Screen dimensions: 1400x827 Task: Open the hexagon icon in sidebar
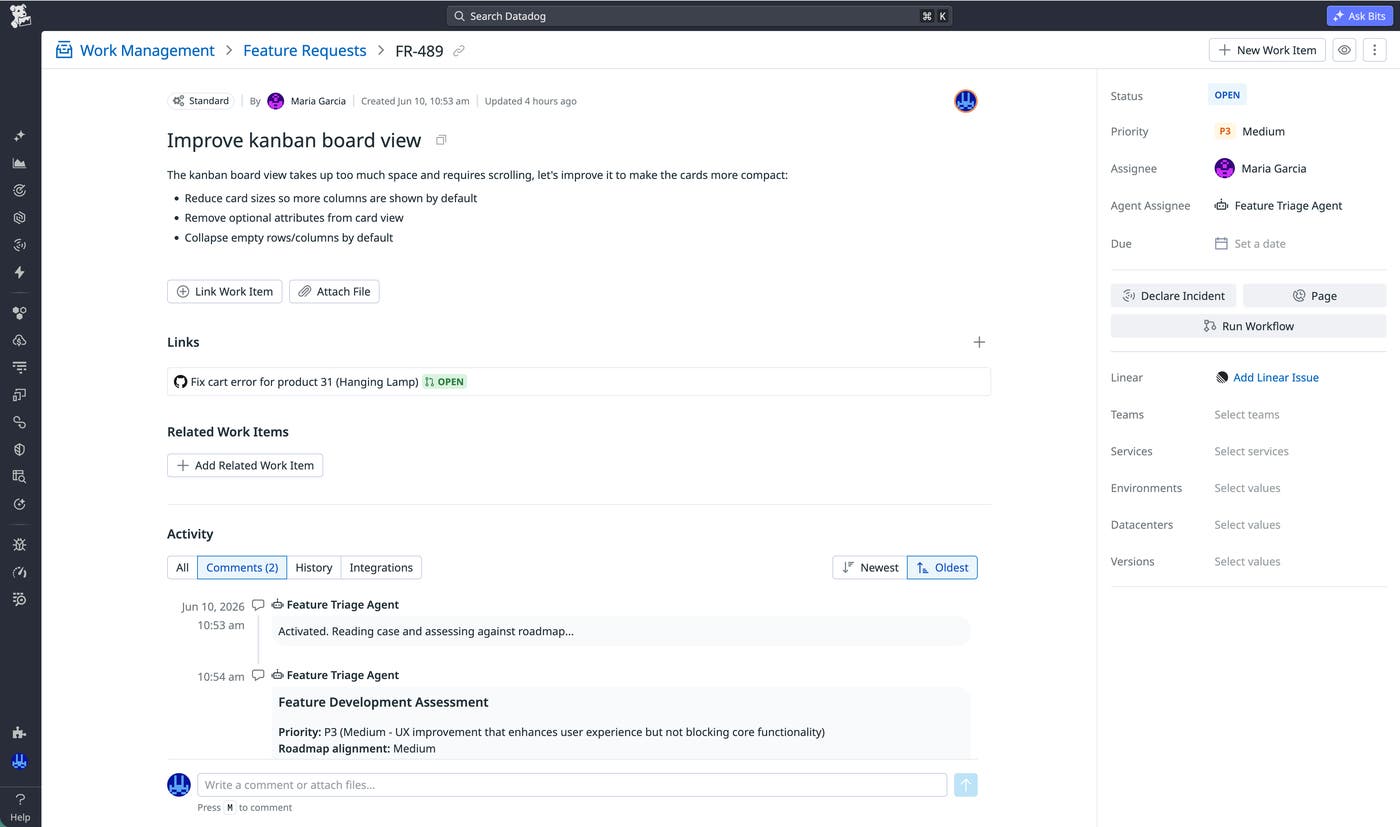(19, 217)
